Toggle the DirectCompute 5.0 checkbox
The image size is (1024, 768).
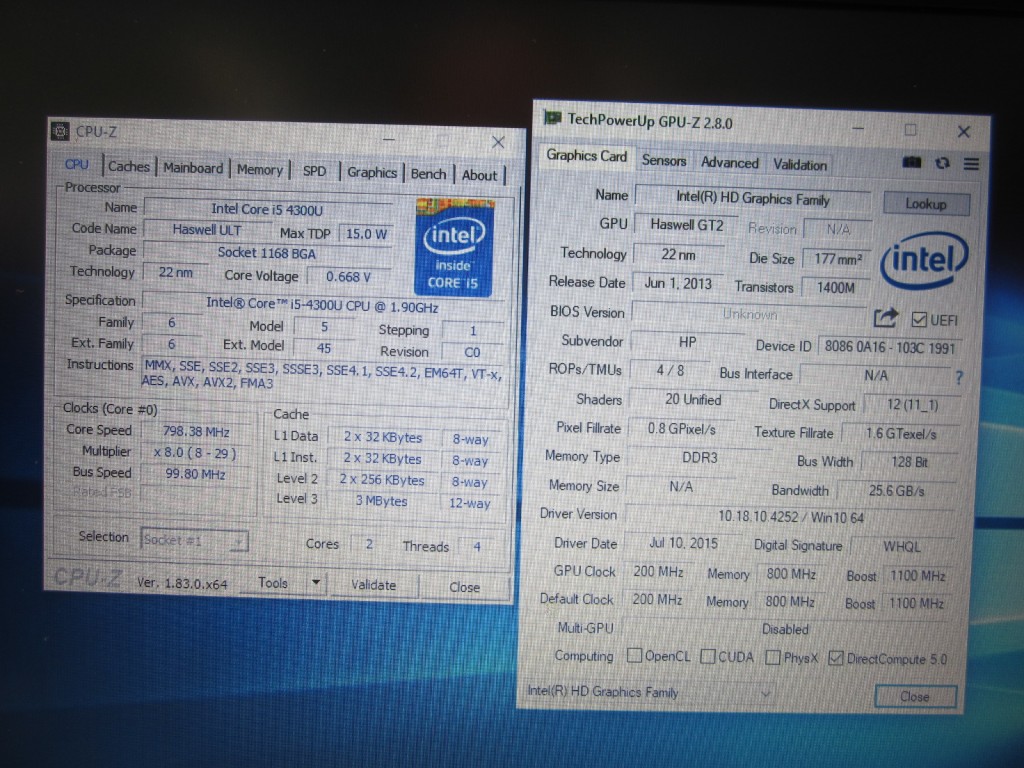[x=835, y=658]
